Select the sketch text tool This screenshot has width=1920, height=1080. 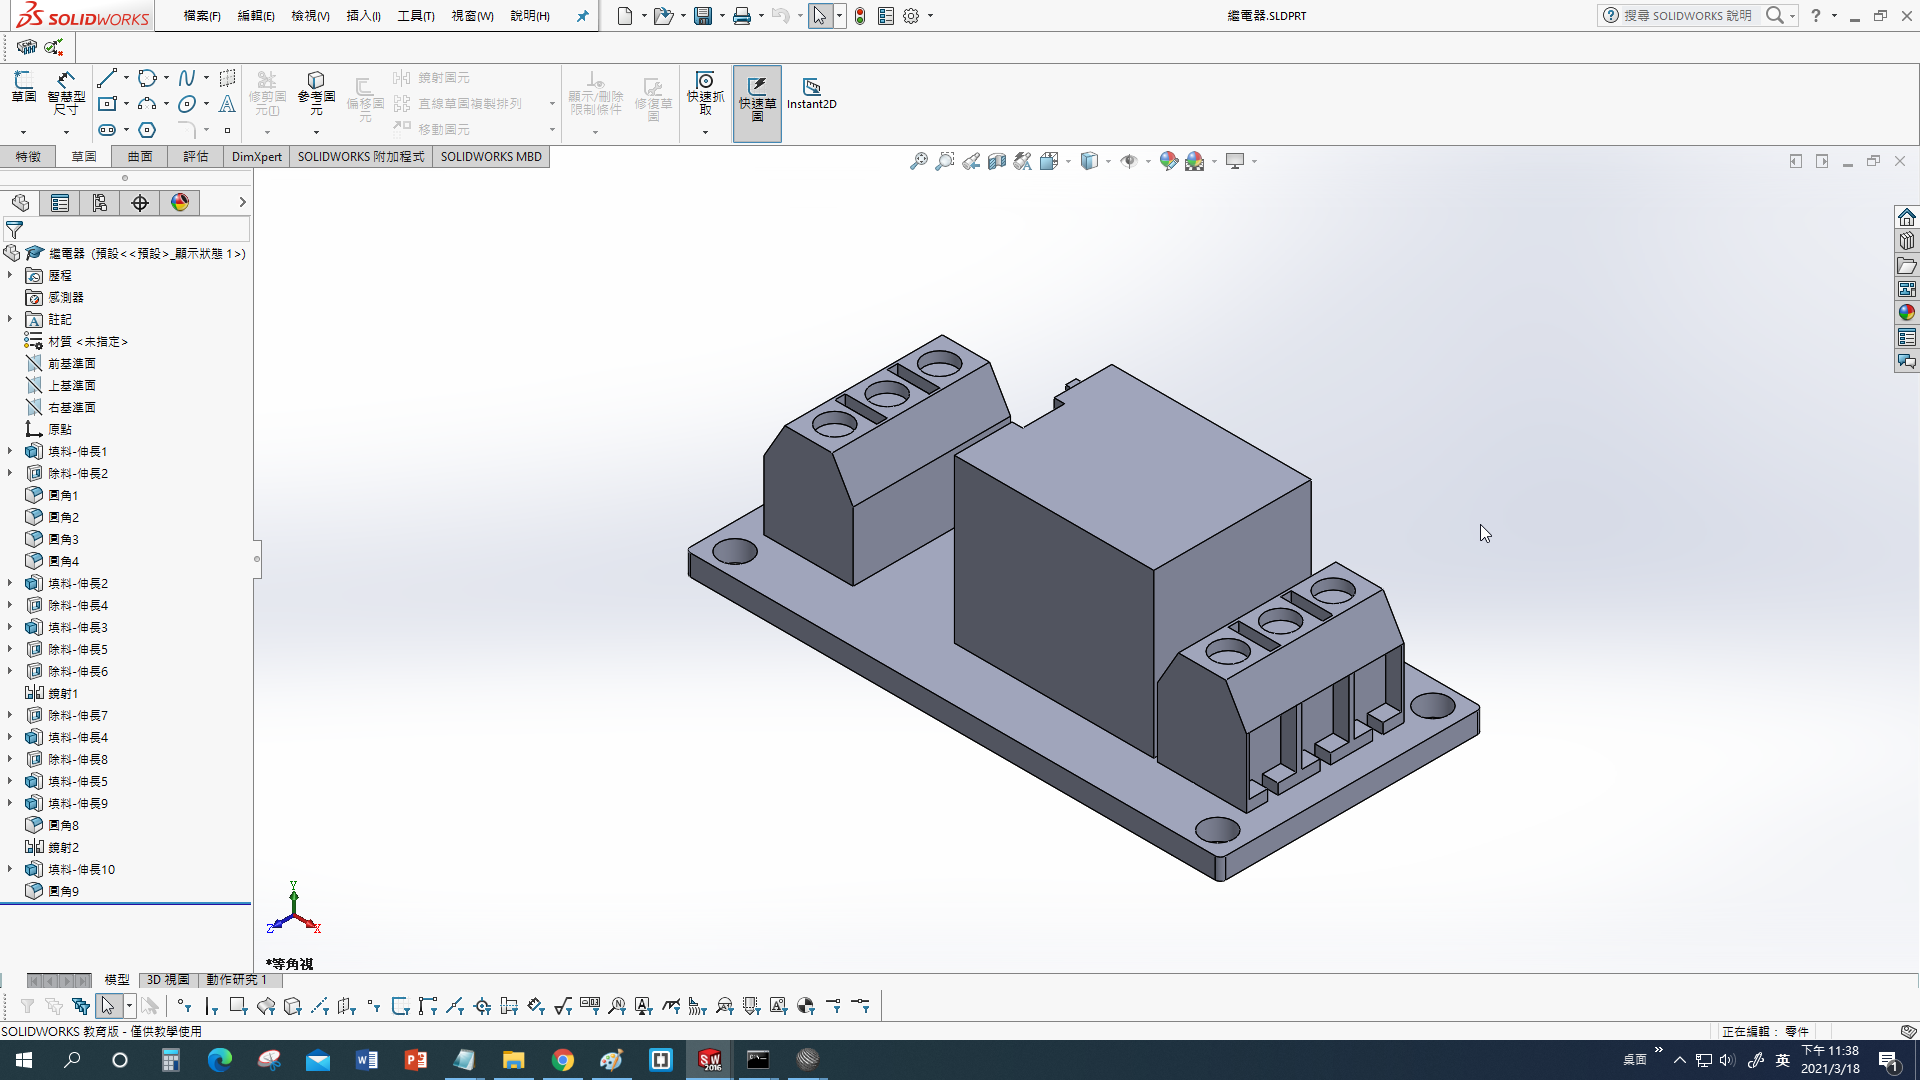tap(227, 104)
